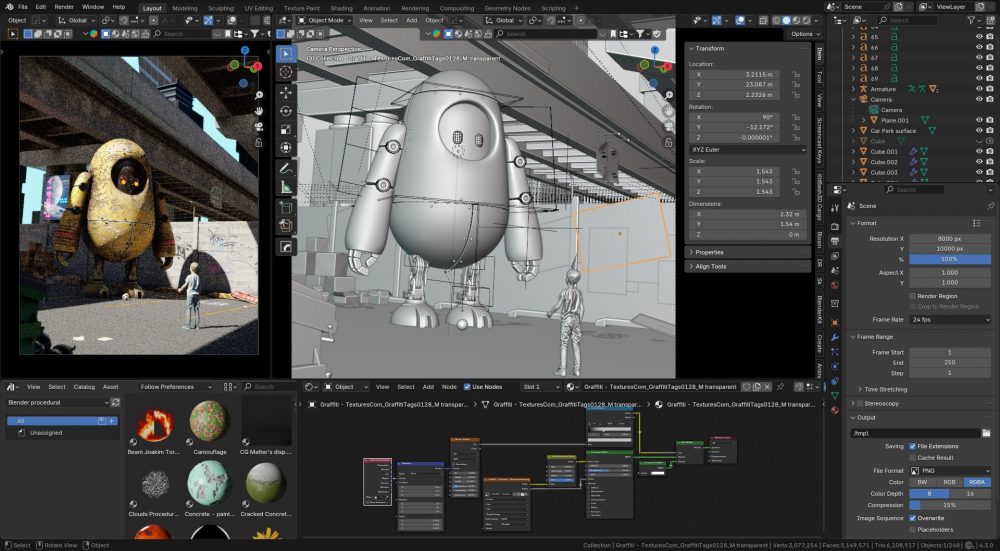Open the Catalog menu in the asset browser

(84, 386)
